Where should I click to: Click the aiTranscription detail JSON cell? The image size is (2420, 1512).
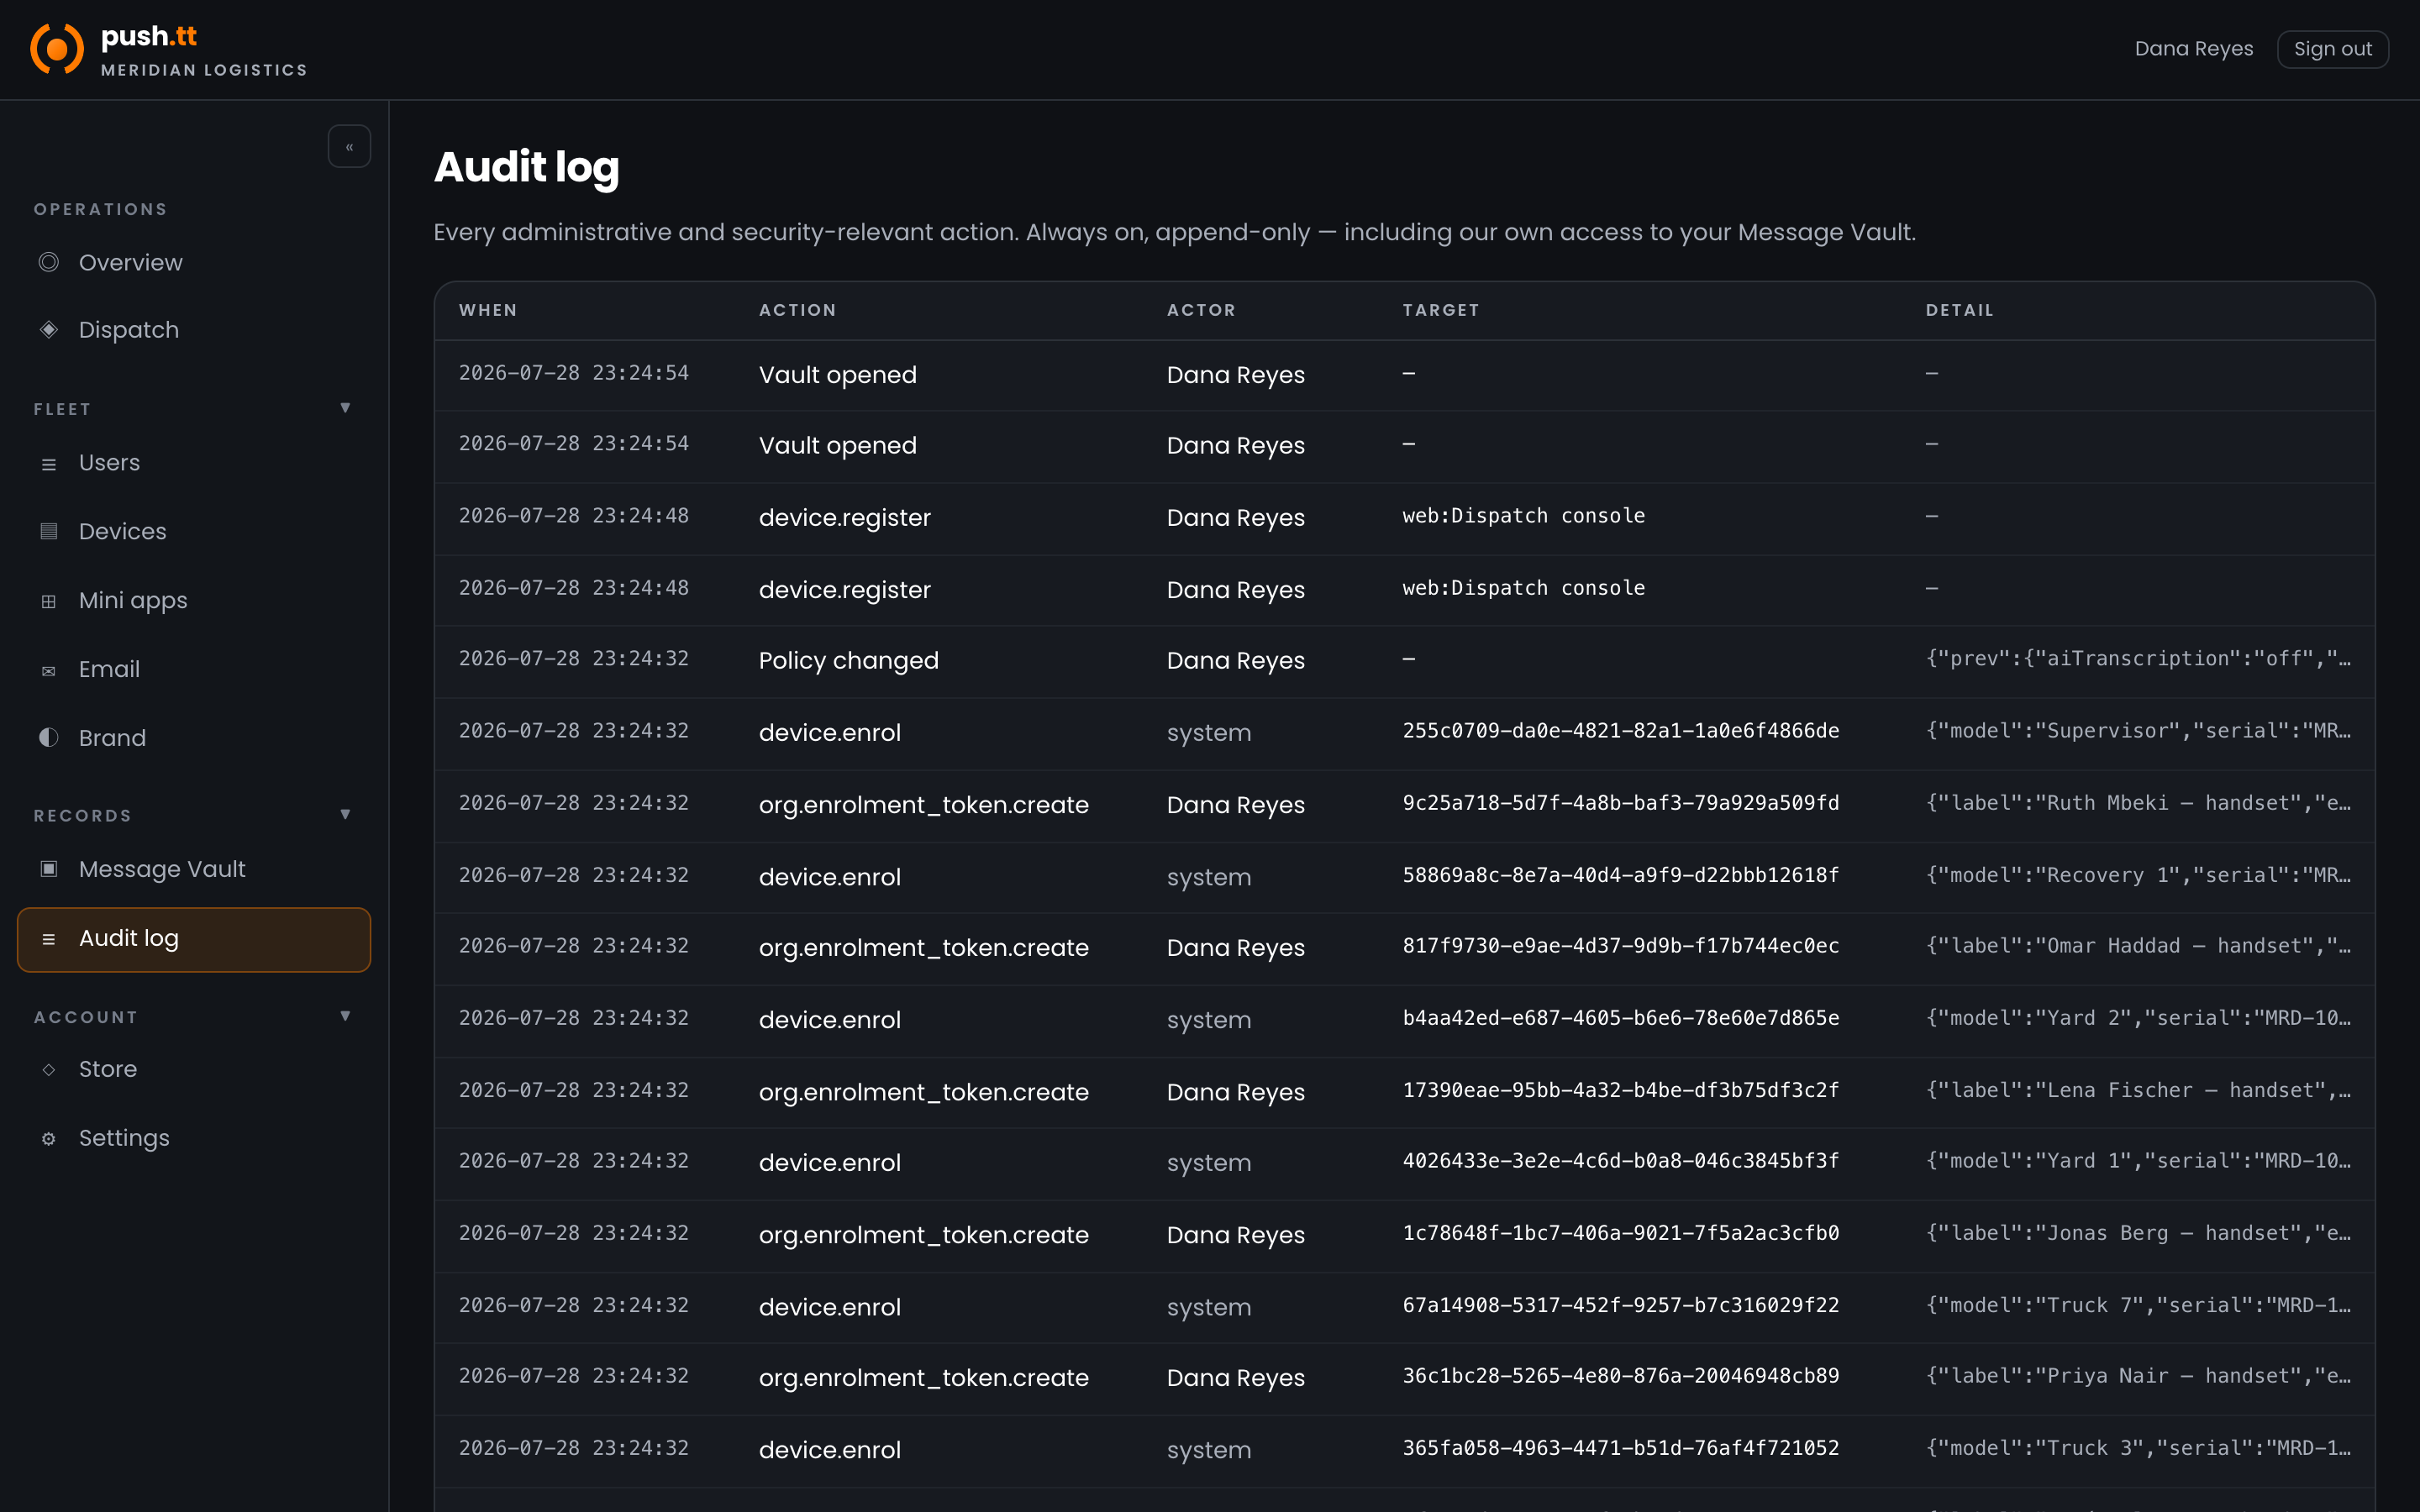tap(2138, 658)
